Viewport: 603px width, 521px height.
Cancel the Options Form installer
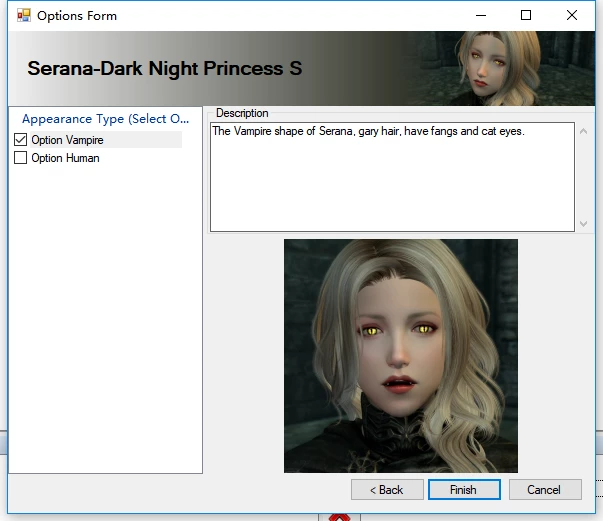click(545, 489)
